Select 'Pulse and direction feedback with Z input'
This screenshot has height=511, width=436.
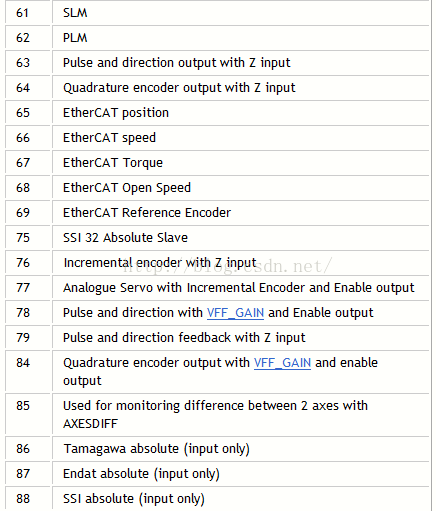click(x=184, y=338)
